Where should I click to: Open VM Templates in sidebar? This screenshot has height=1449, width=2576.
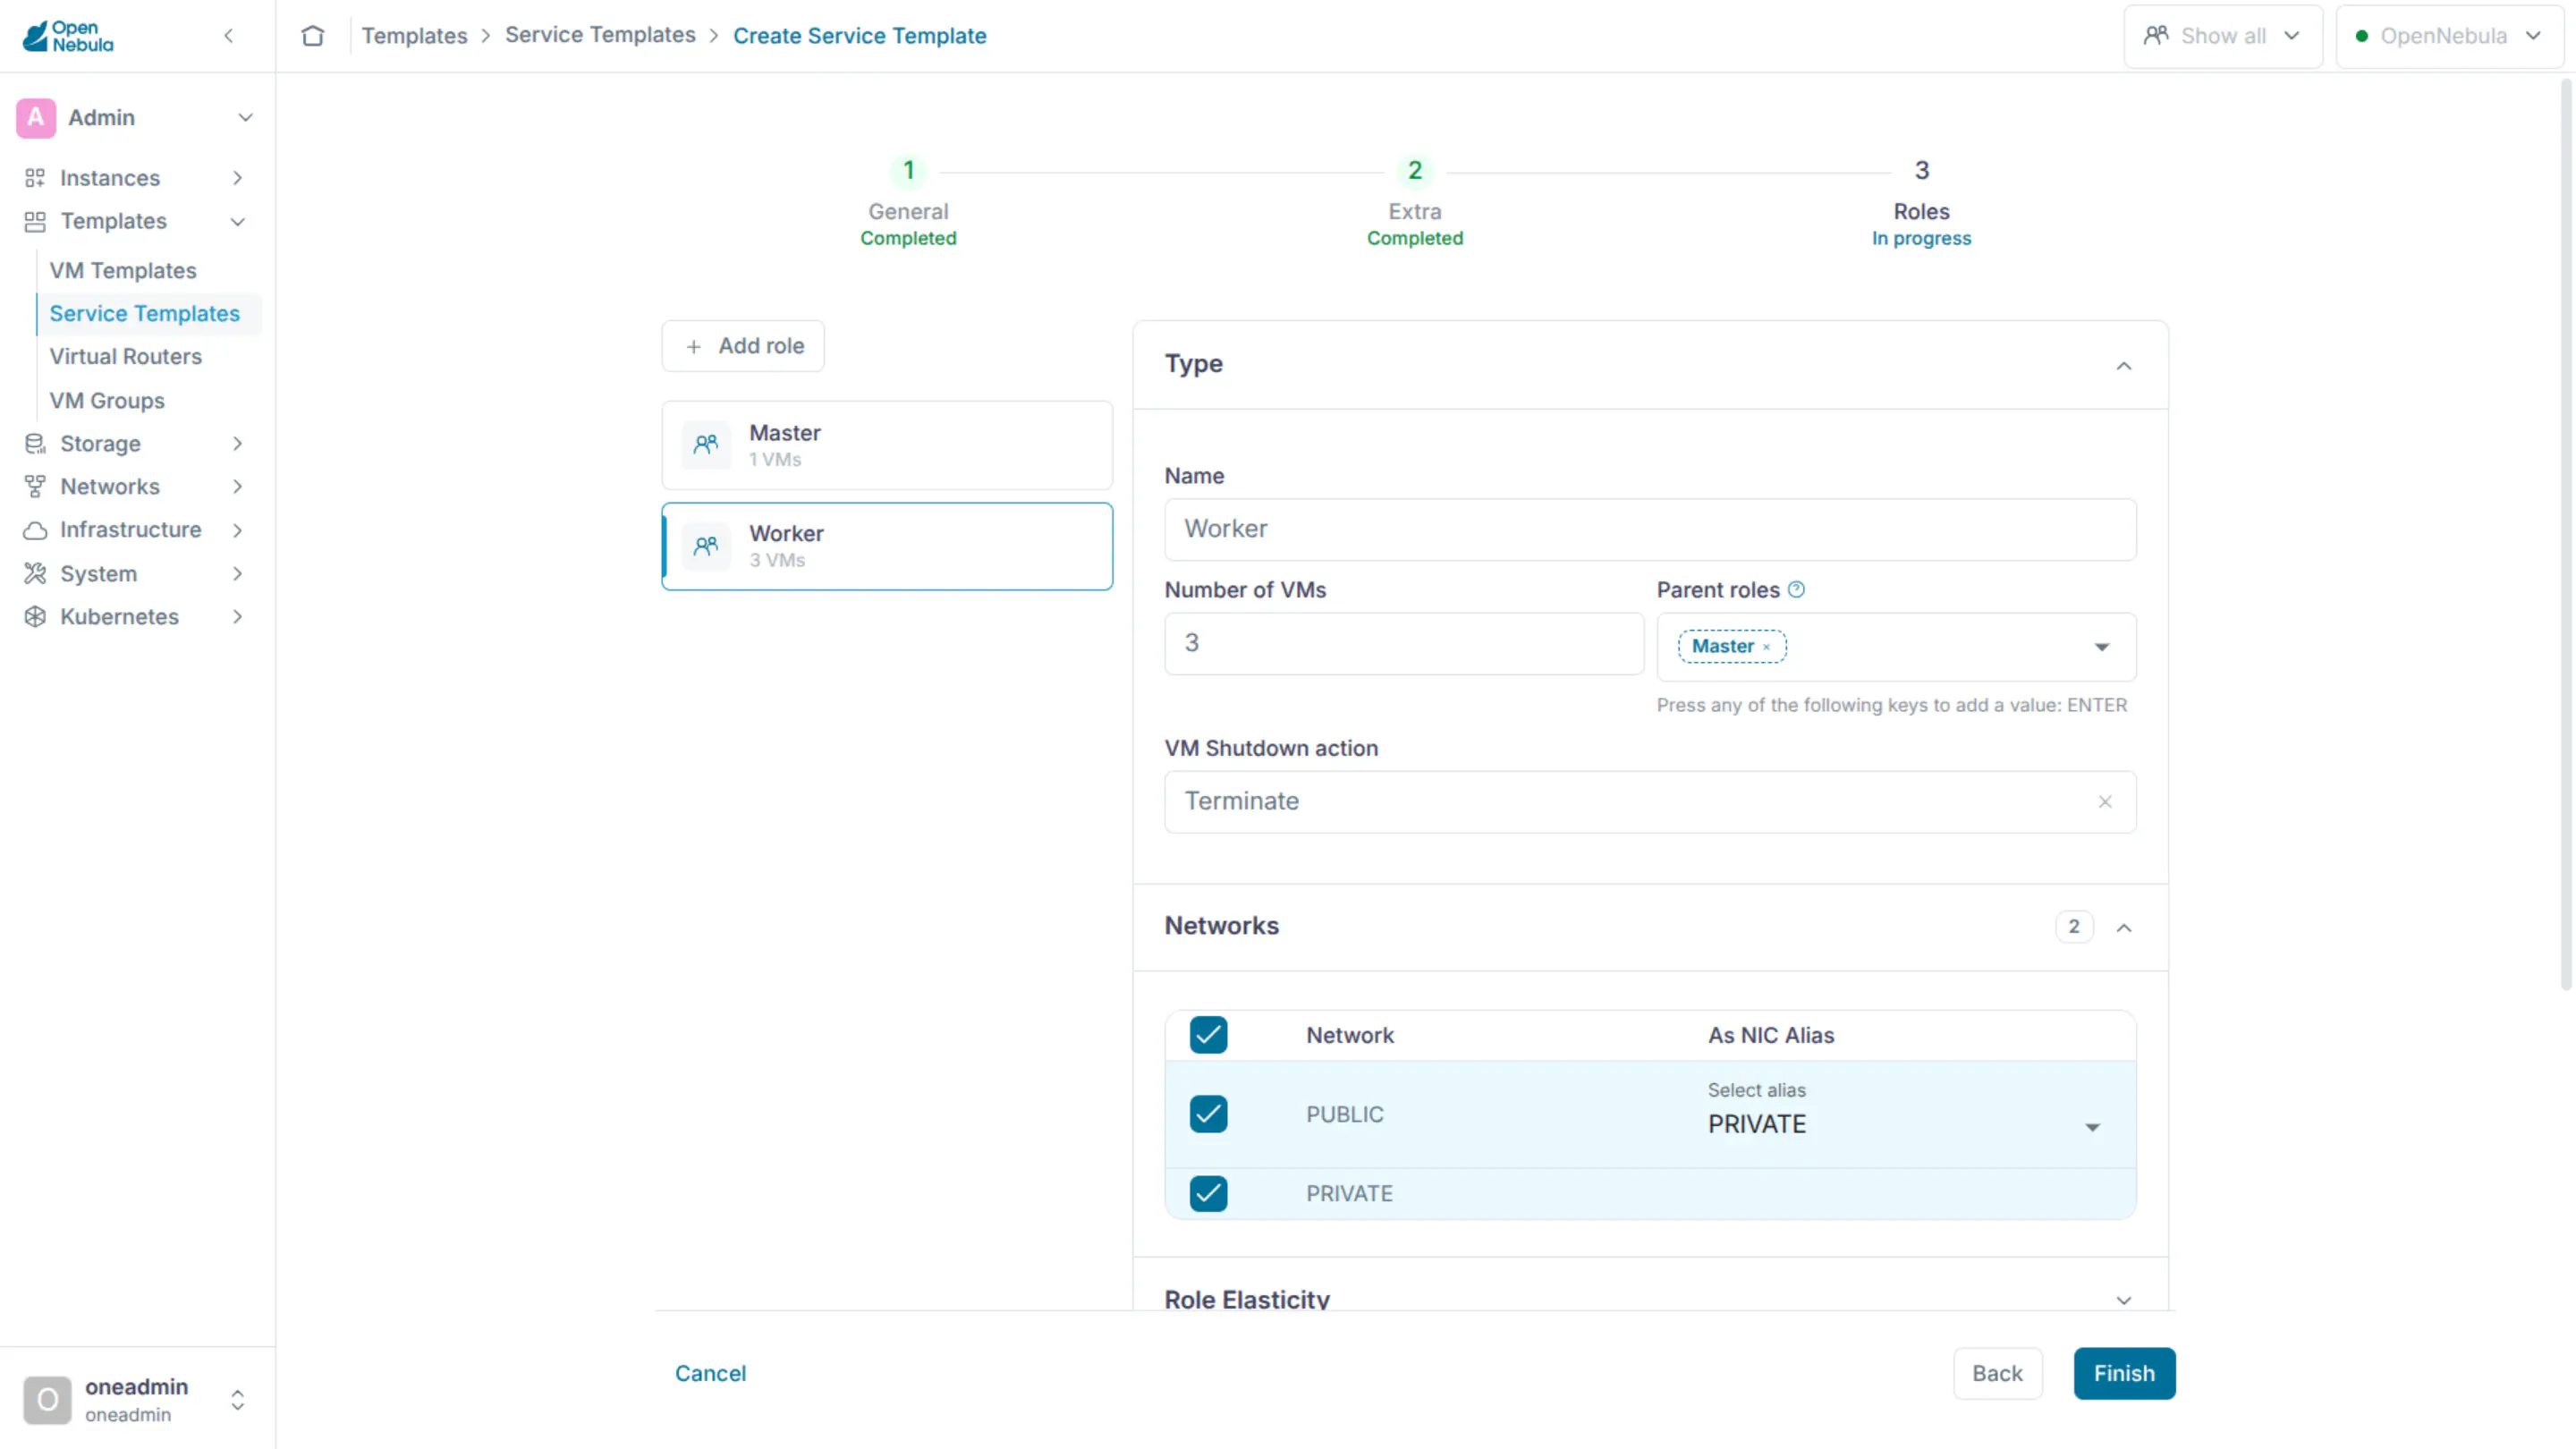[x=123, y=270]
